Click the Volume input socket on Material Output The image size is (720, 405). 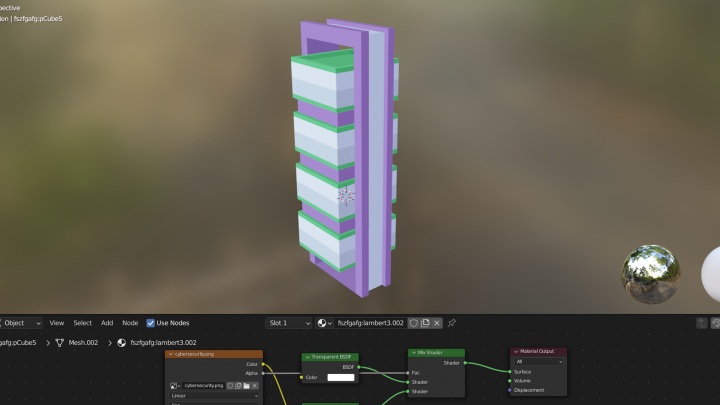(x=510, y=381)
